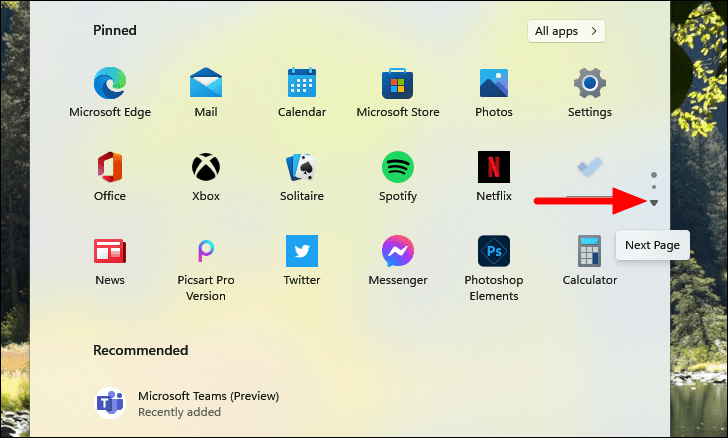Launch the Netflix app

(x=494, y=177)
